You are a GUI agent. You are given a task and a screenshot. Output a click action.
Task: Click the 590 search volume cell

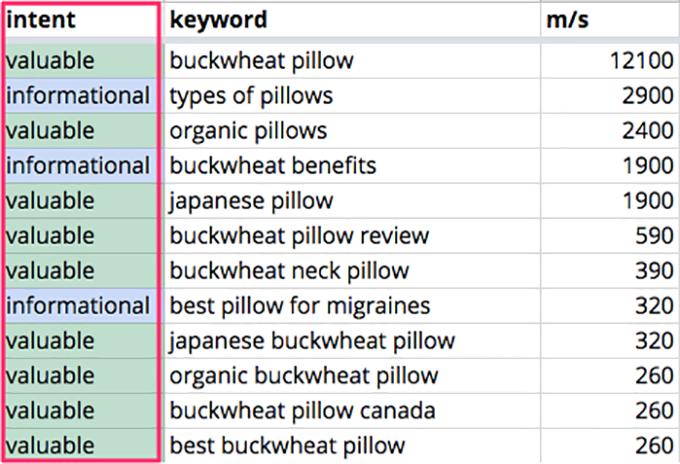point(610,236)
